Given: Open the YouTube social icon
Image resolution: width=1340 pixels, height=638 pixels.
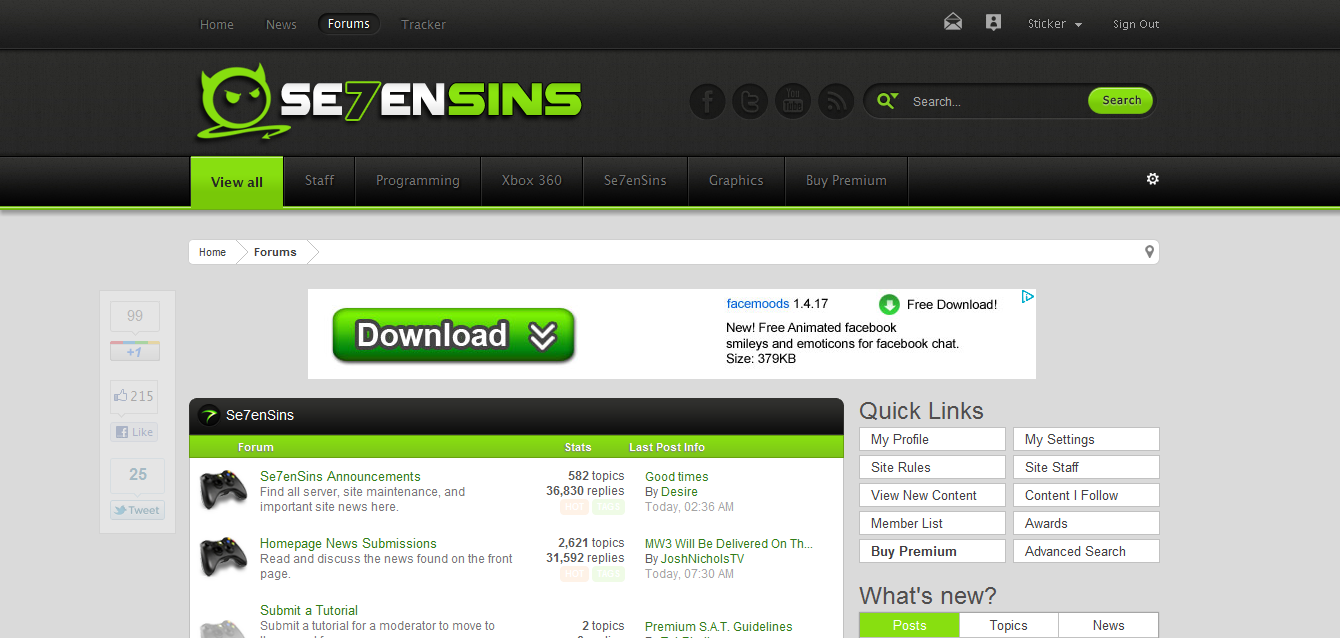Looking at the screenshot, I should [x=793, y=101].
